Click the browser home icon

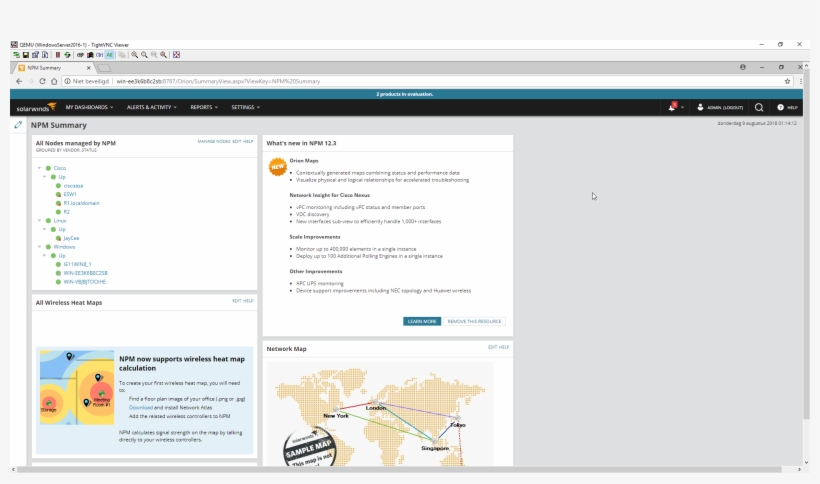coord(54,81)
